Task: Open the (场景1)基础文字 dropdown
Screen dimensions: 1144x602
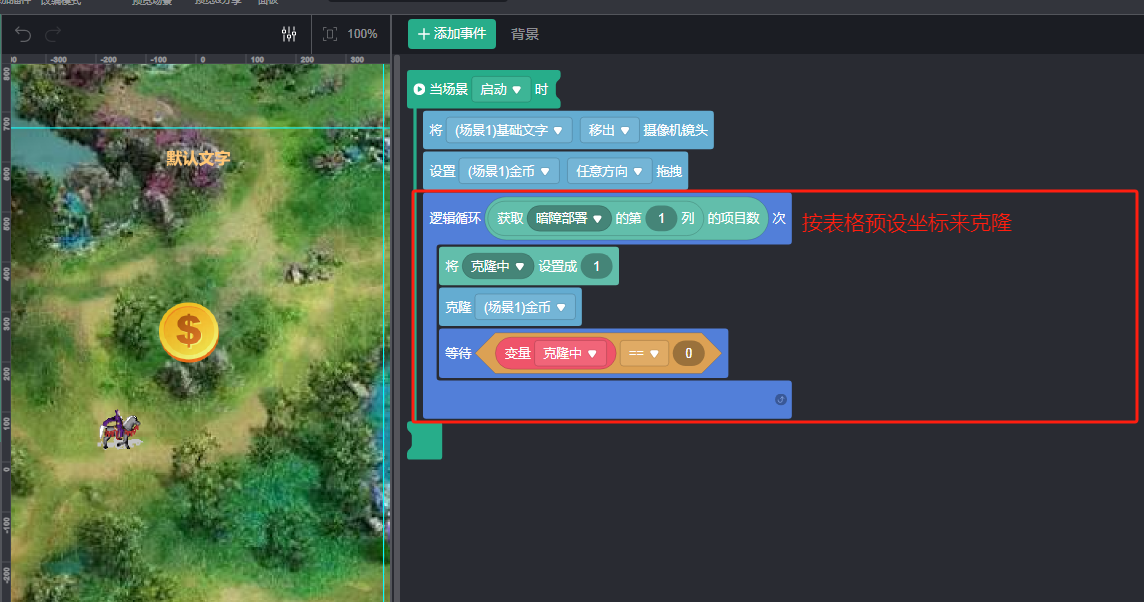Action: click(x=509, y=130)
